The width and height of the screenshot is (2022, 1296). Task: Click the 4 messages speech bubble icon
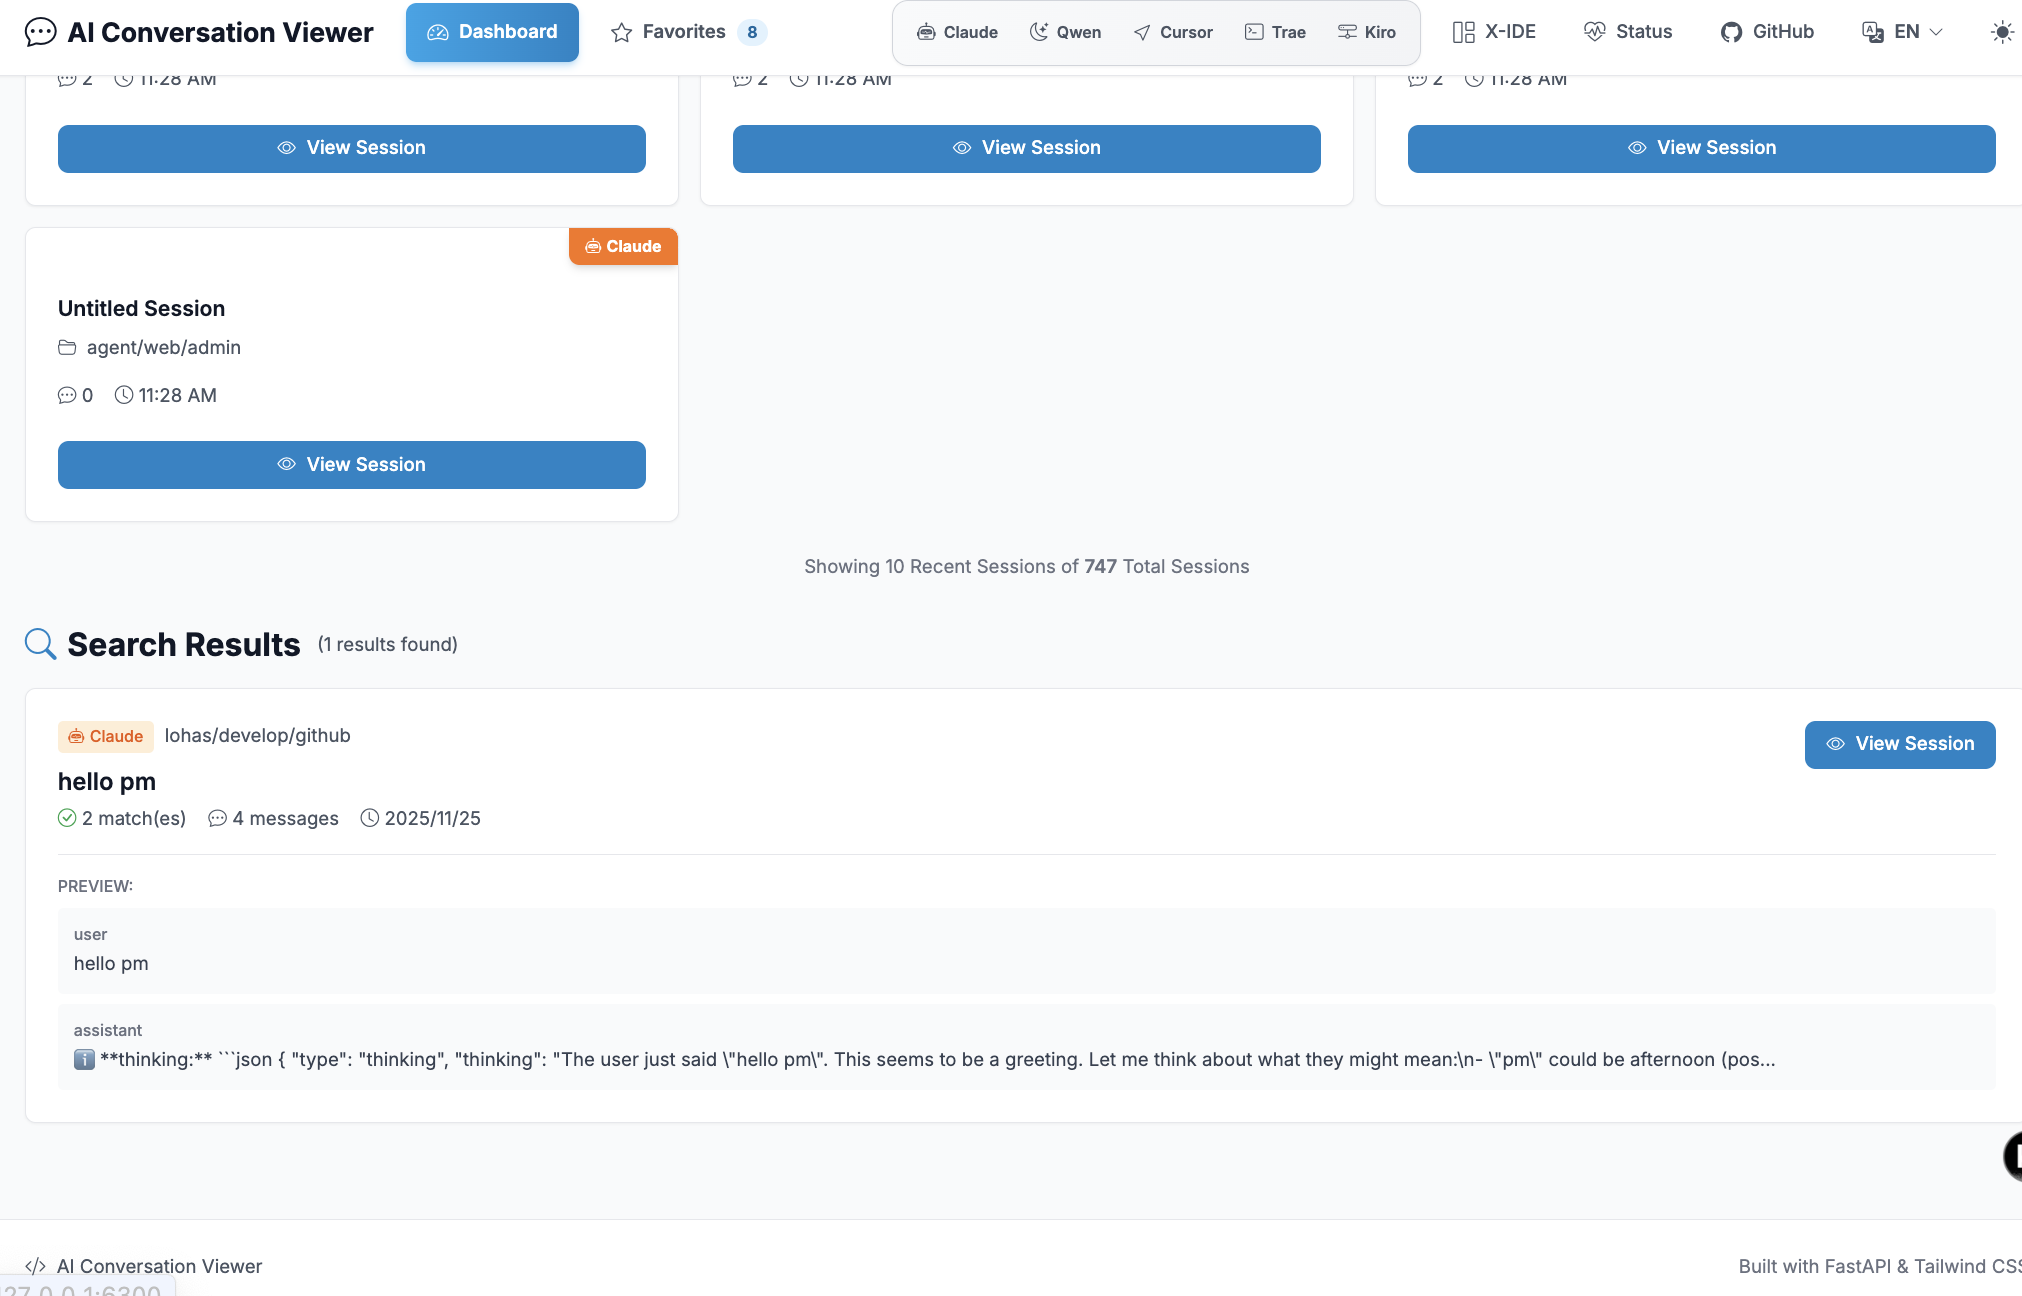(x=217, y=818)
